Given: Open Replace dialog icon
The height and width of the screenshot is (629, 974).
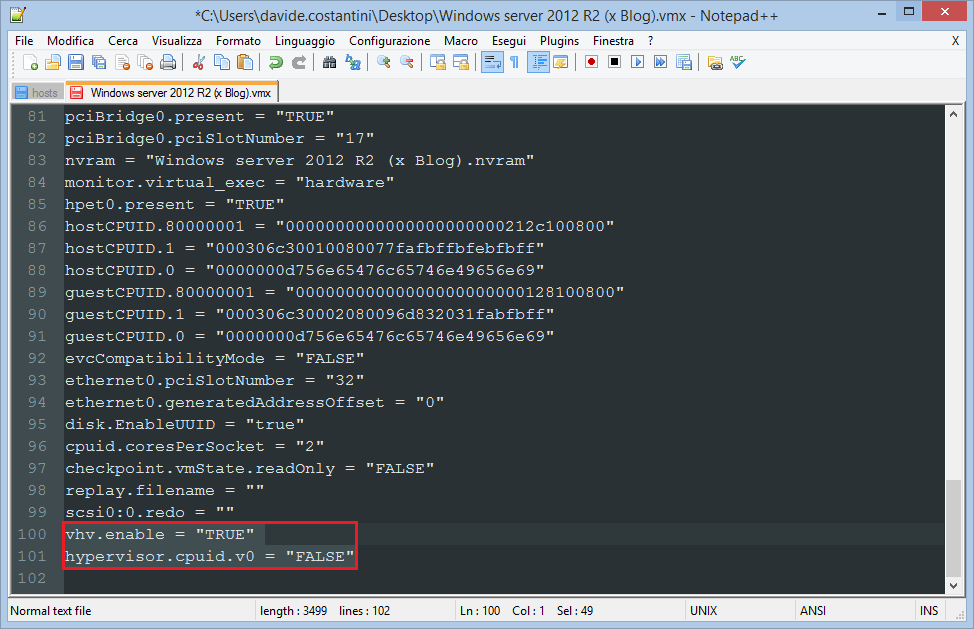Looking at the screenshot, I should pyautogui.click(x=353, y=62).
